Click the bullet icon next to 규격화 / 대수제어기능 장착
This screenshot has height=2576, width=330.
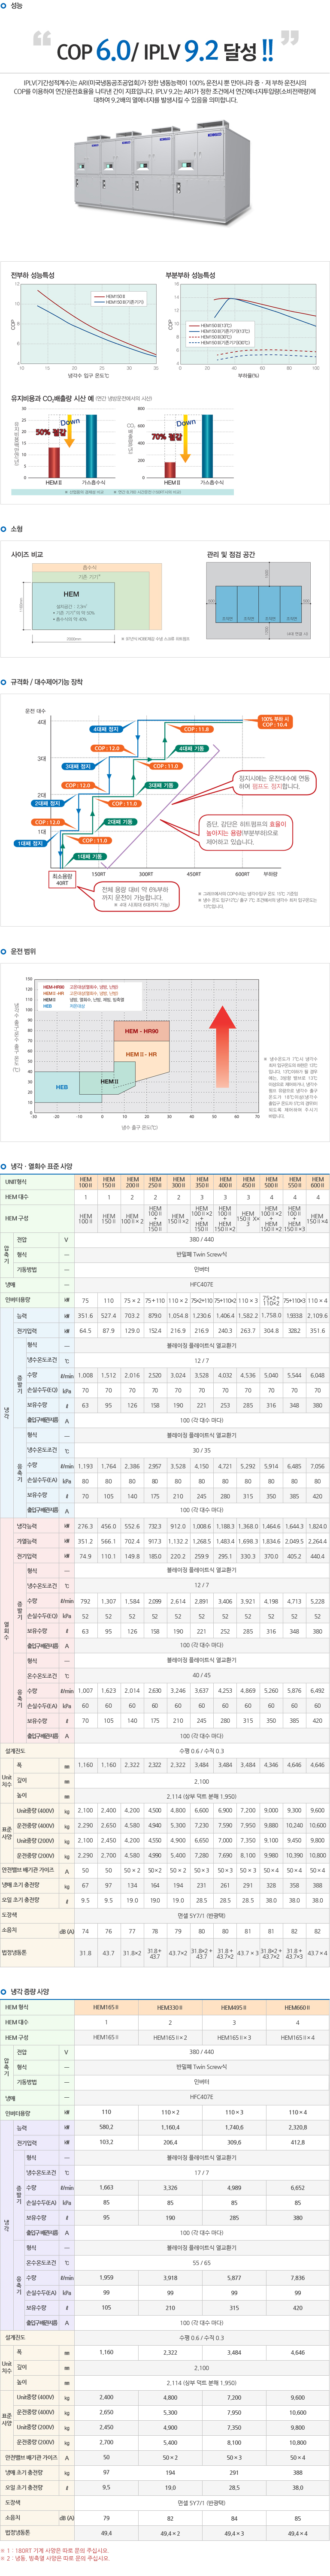[4, 682]
